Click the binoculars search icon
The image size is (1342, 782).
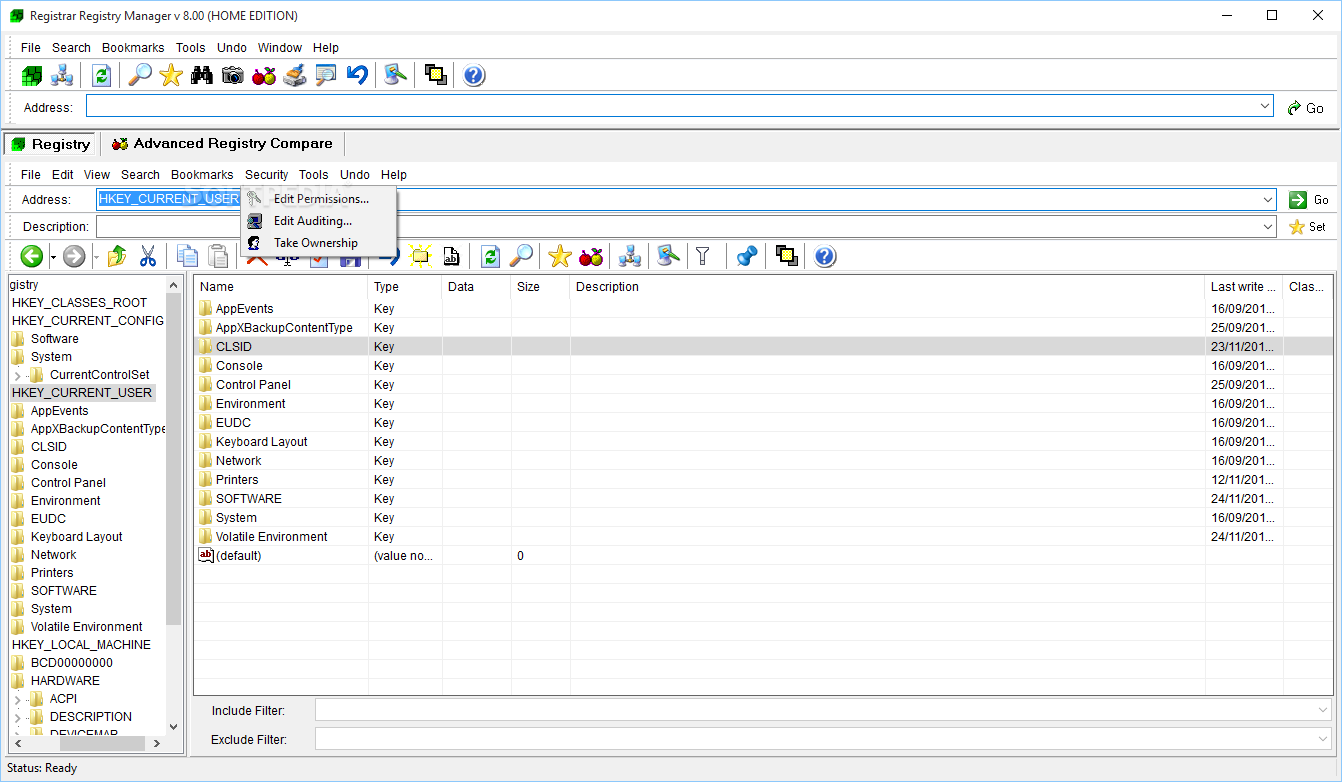(202, 75)
